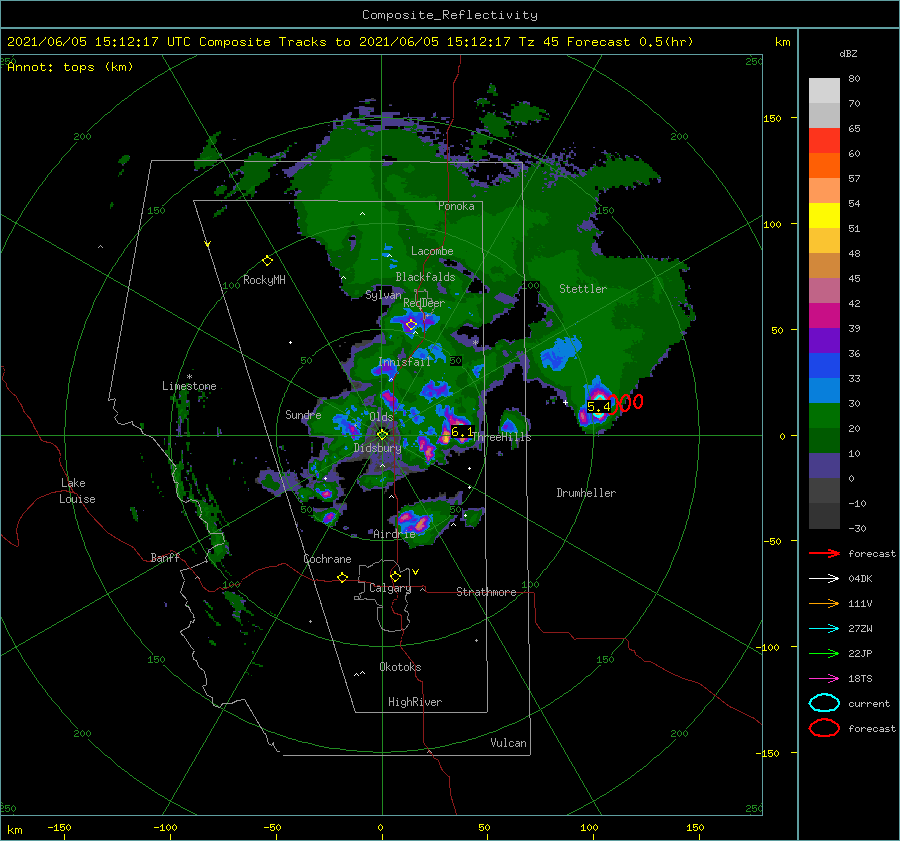900x841 pixels.
Task: Click the Okotoks town label
Action: [400, 667]
